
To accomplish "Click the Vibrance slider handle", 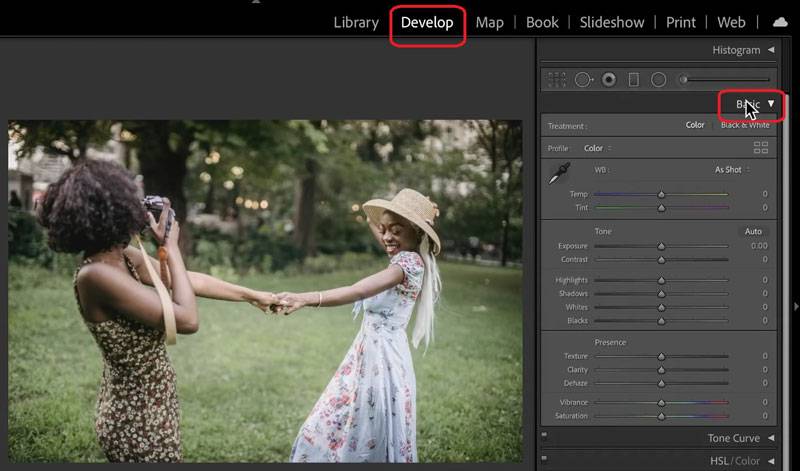I will (661, 403).
